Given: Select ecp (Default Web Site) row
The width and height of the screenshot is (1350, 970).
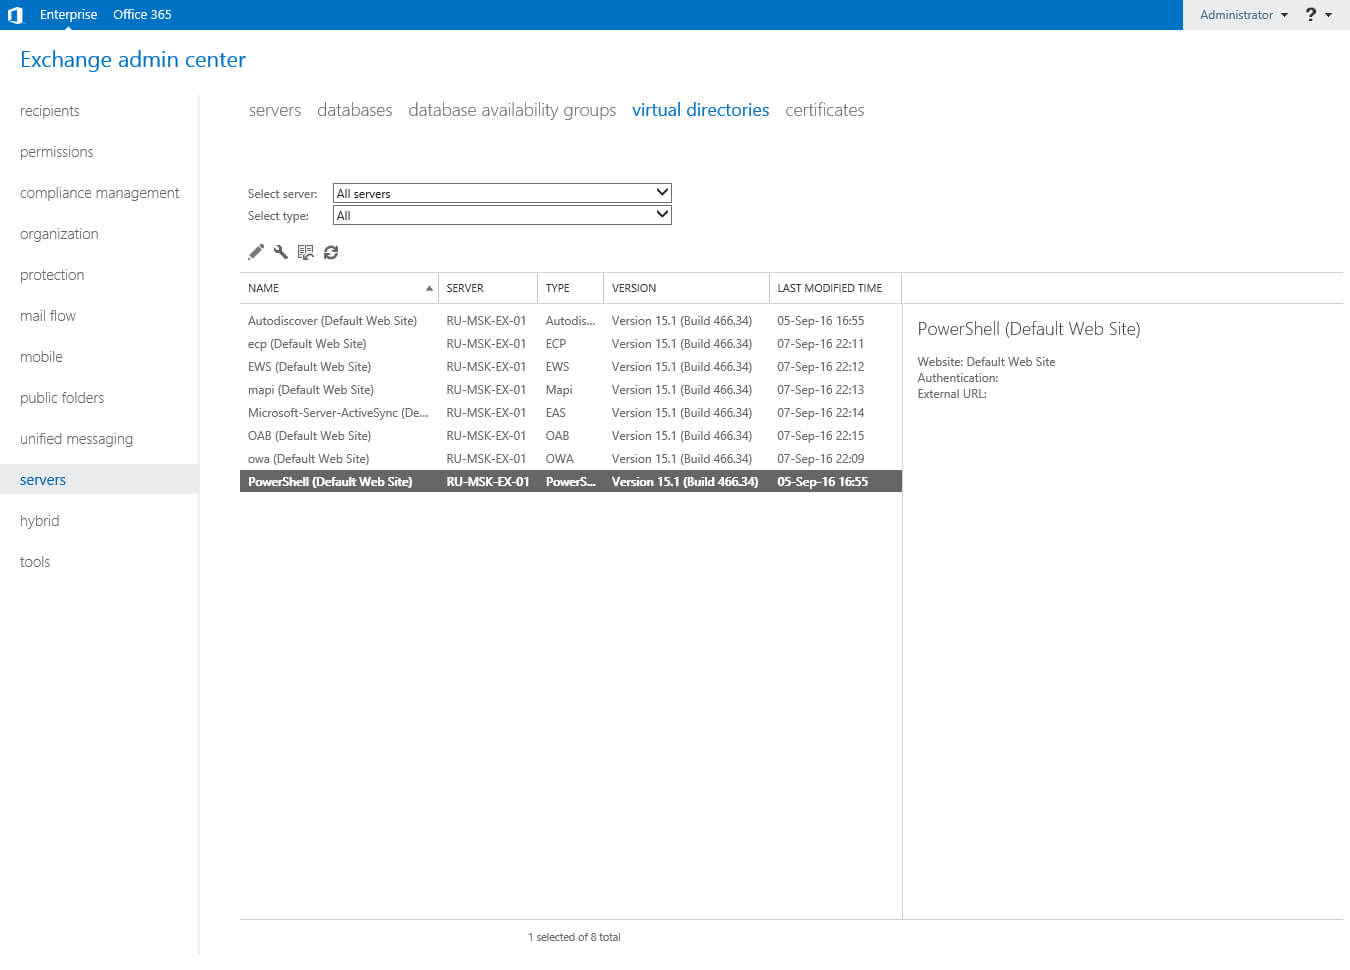Looking at the screenshot, I should (570, 344).
